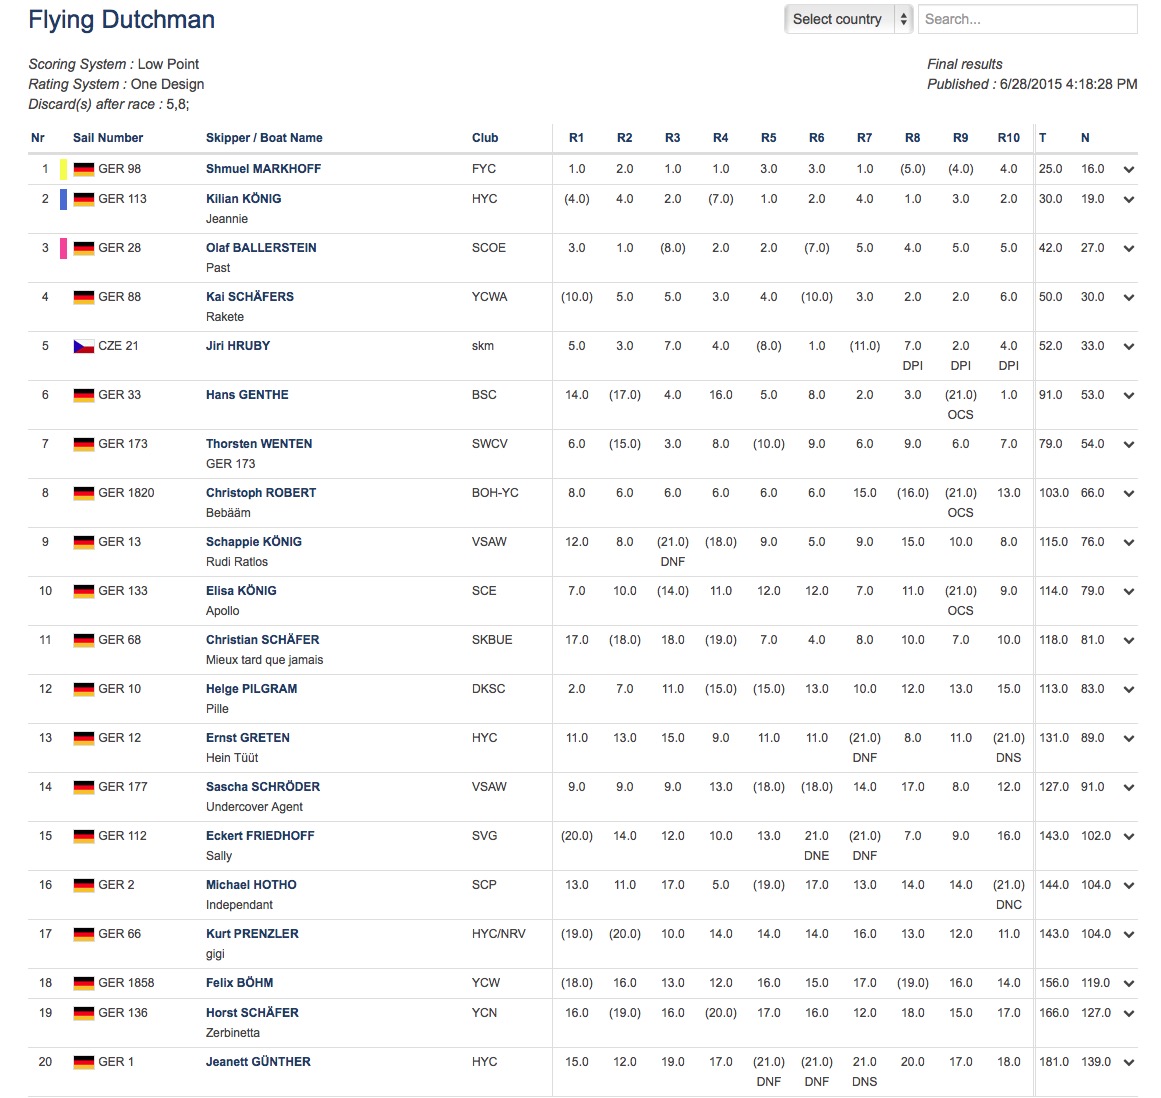
Task: Click the blue marker next to Kilian König
Action: click(x=64, y=199)
